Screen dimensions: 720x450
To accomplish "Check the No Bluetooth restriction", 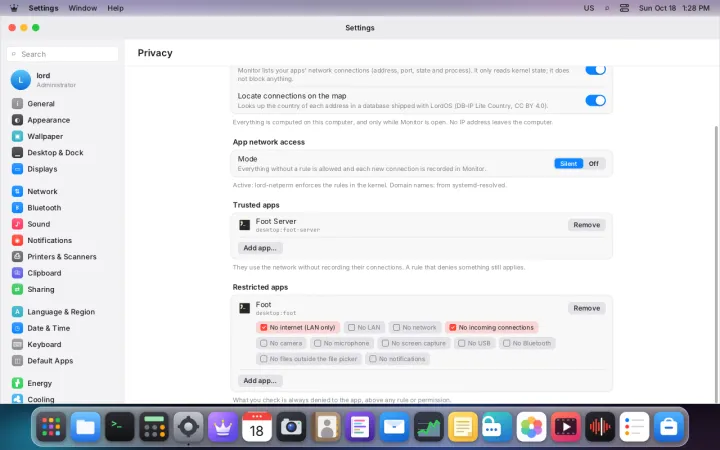I will pos(527,343).
